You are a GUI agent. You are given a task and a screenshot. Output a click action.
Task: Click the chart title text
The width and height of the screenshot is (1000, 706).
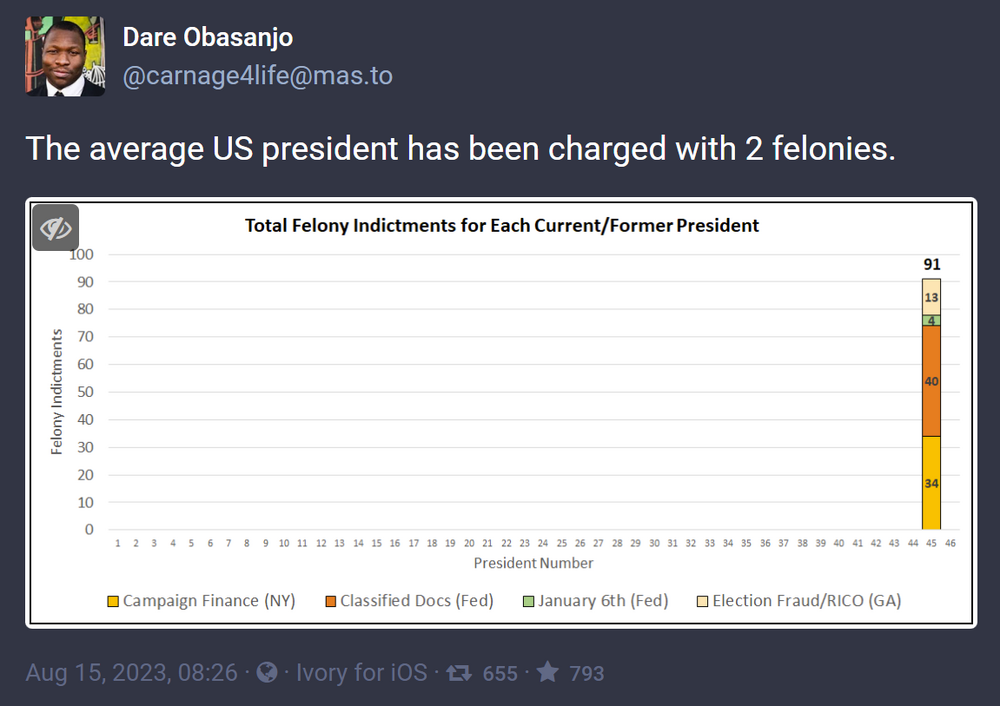click(502, 226)
